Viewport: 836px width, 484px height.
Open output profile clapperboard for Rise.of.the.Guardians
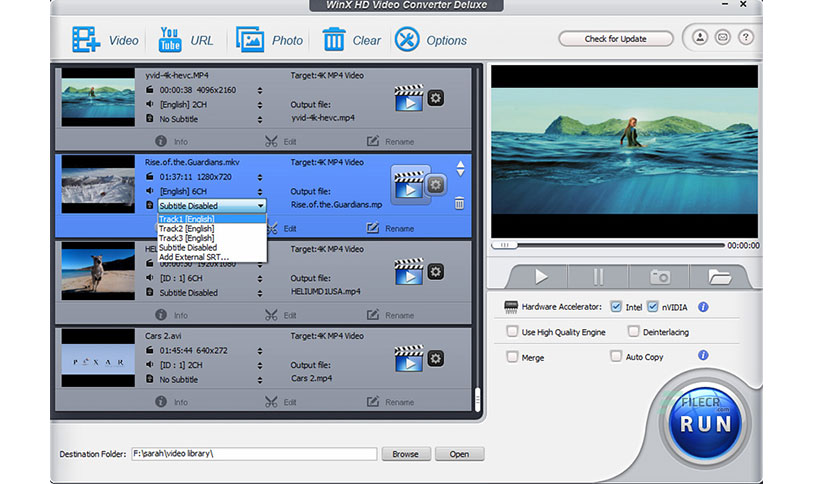(x=409, y=184)
